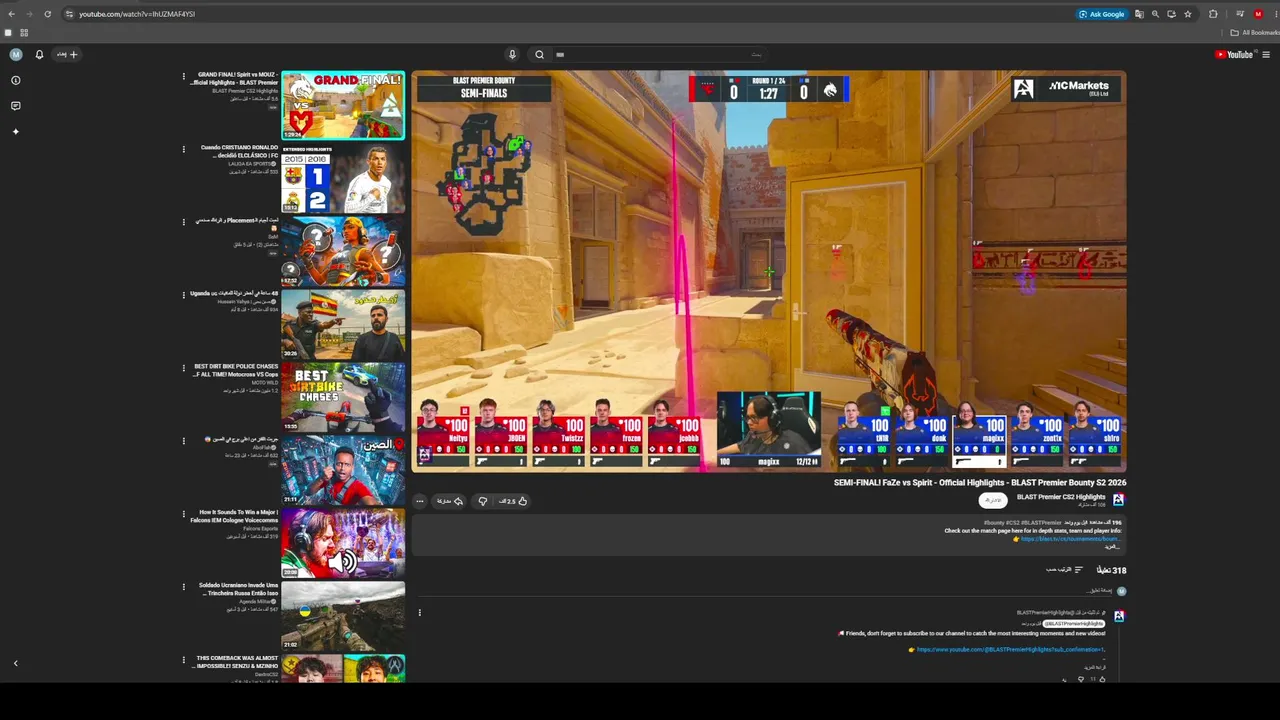
Task: Open the Ask Google button
Action: [1101, 14]
